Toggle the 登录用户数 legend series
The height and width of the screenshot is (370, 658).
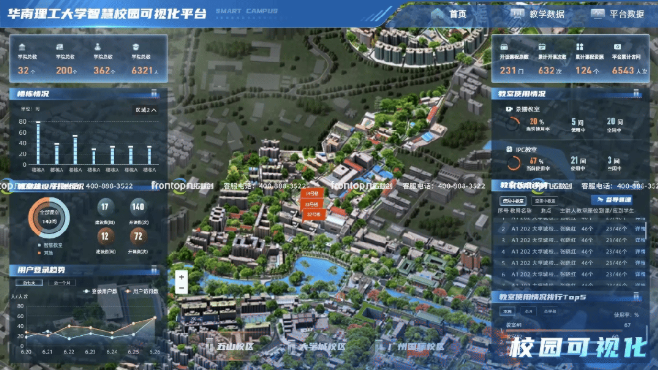coord(101,291)
